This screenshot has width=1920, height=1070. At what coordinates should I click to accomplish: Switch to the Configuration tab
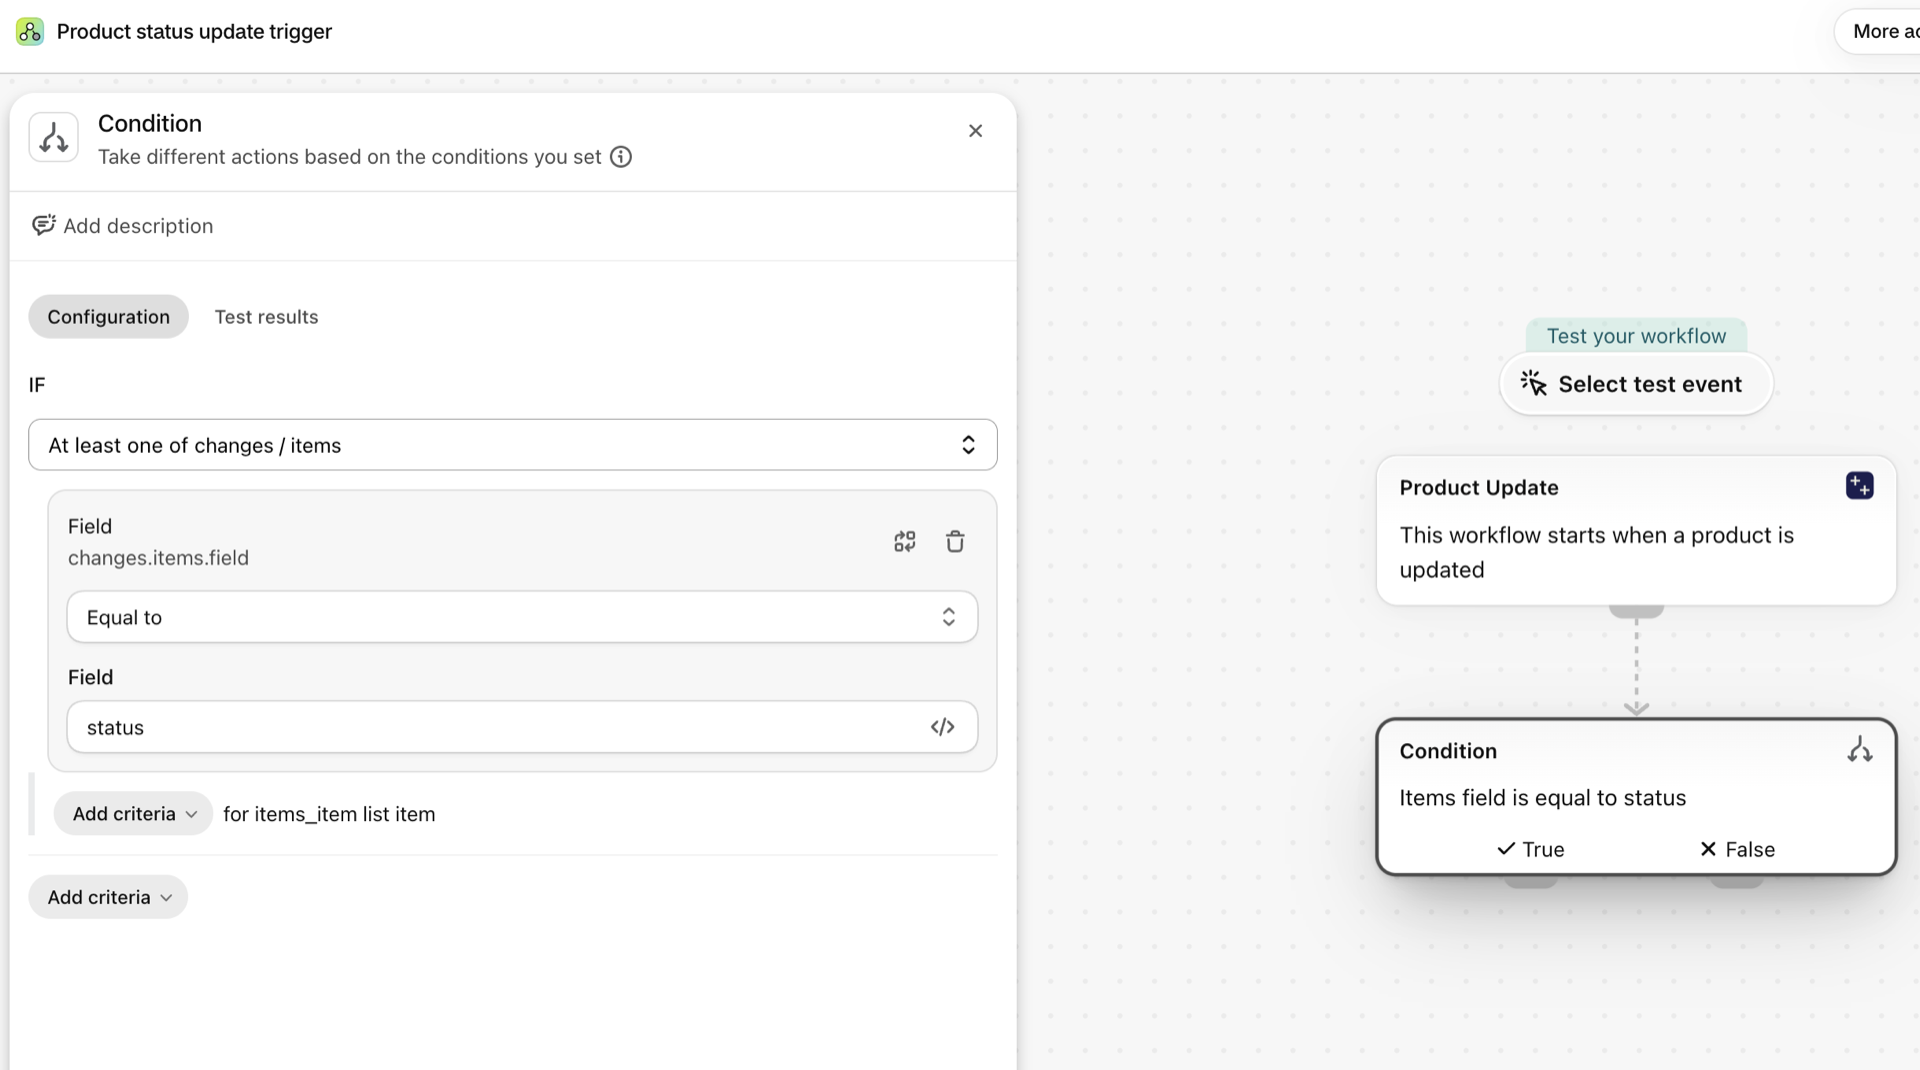109,317
